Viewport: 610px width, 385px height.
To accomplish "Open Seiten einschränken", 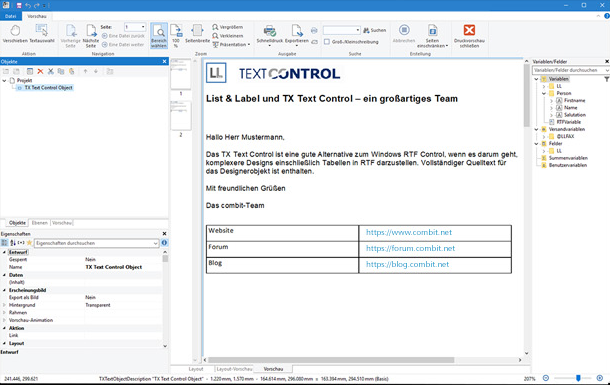I will pos(432,36).
